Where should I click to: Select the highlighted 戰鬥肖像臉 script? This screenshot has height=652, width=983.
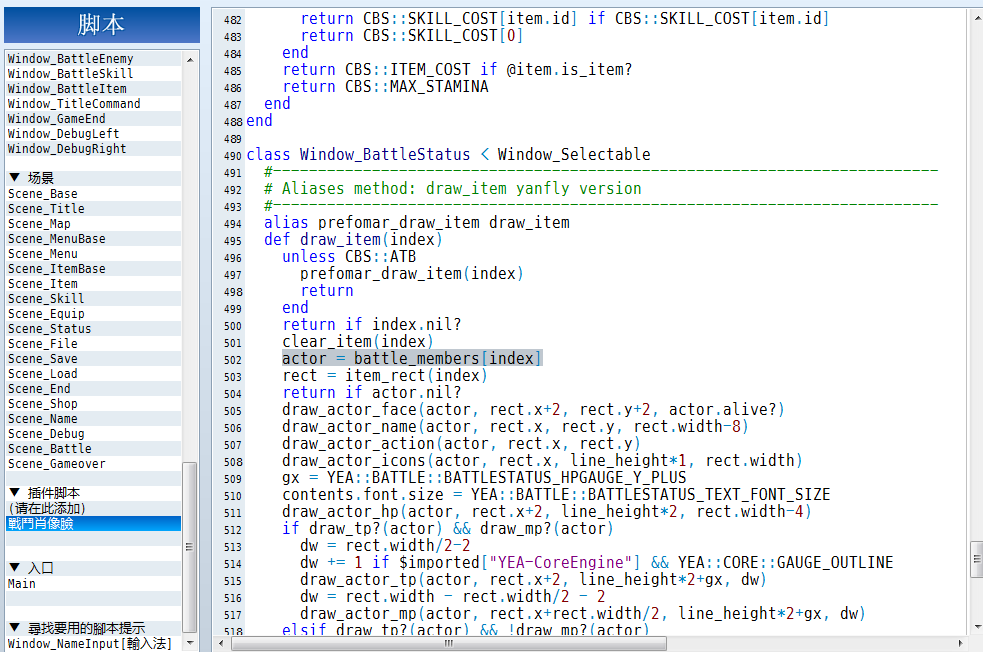pyautogui.click(x=94, y=523)
